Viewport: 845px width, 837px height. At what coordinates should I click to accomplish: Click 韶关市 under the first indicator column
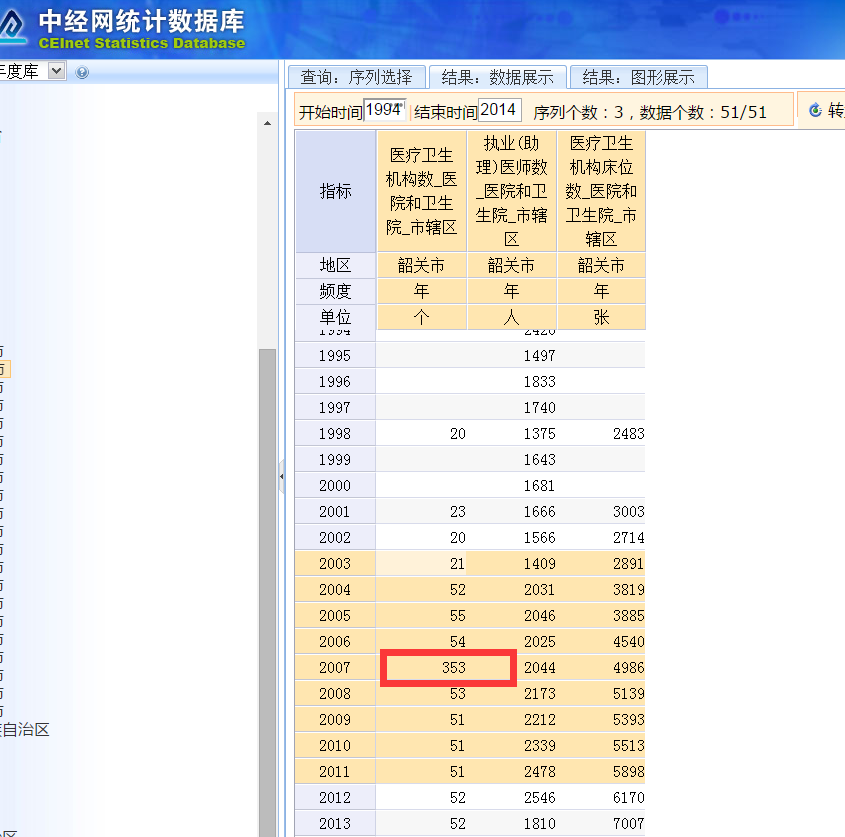[421, 265]
